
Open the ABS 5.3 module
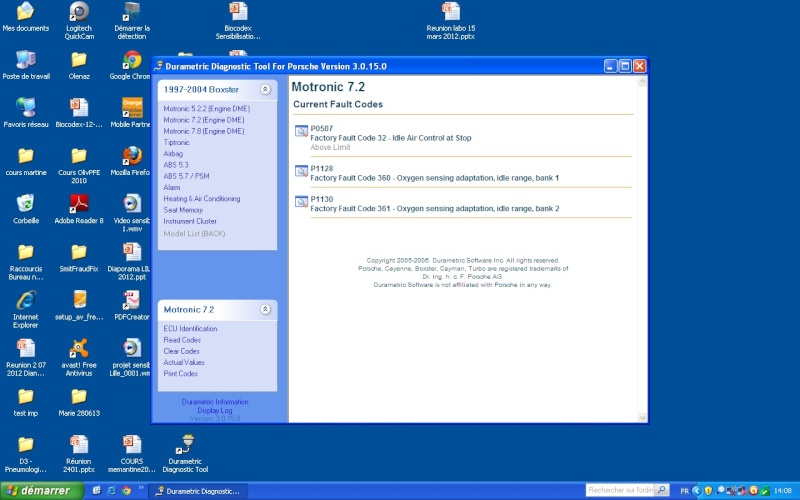pos(176,165)
